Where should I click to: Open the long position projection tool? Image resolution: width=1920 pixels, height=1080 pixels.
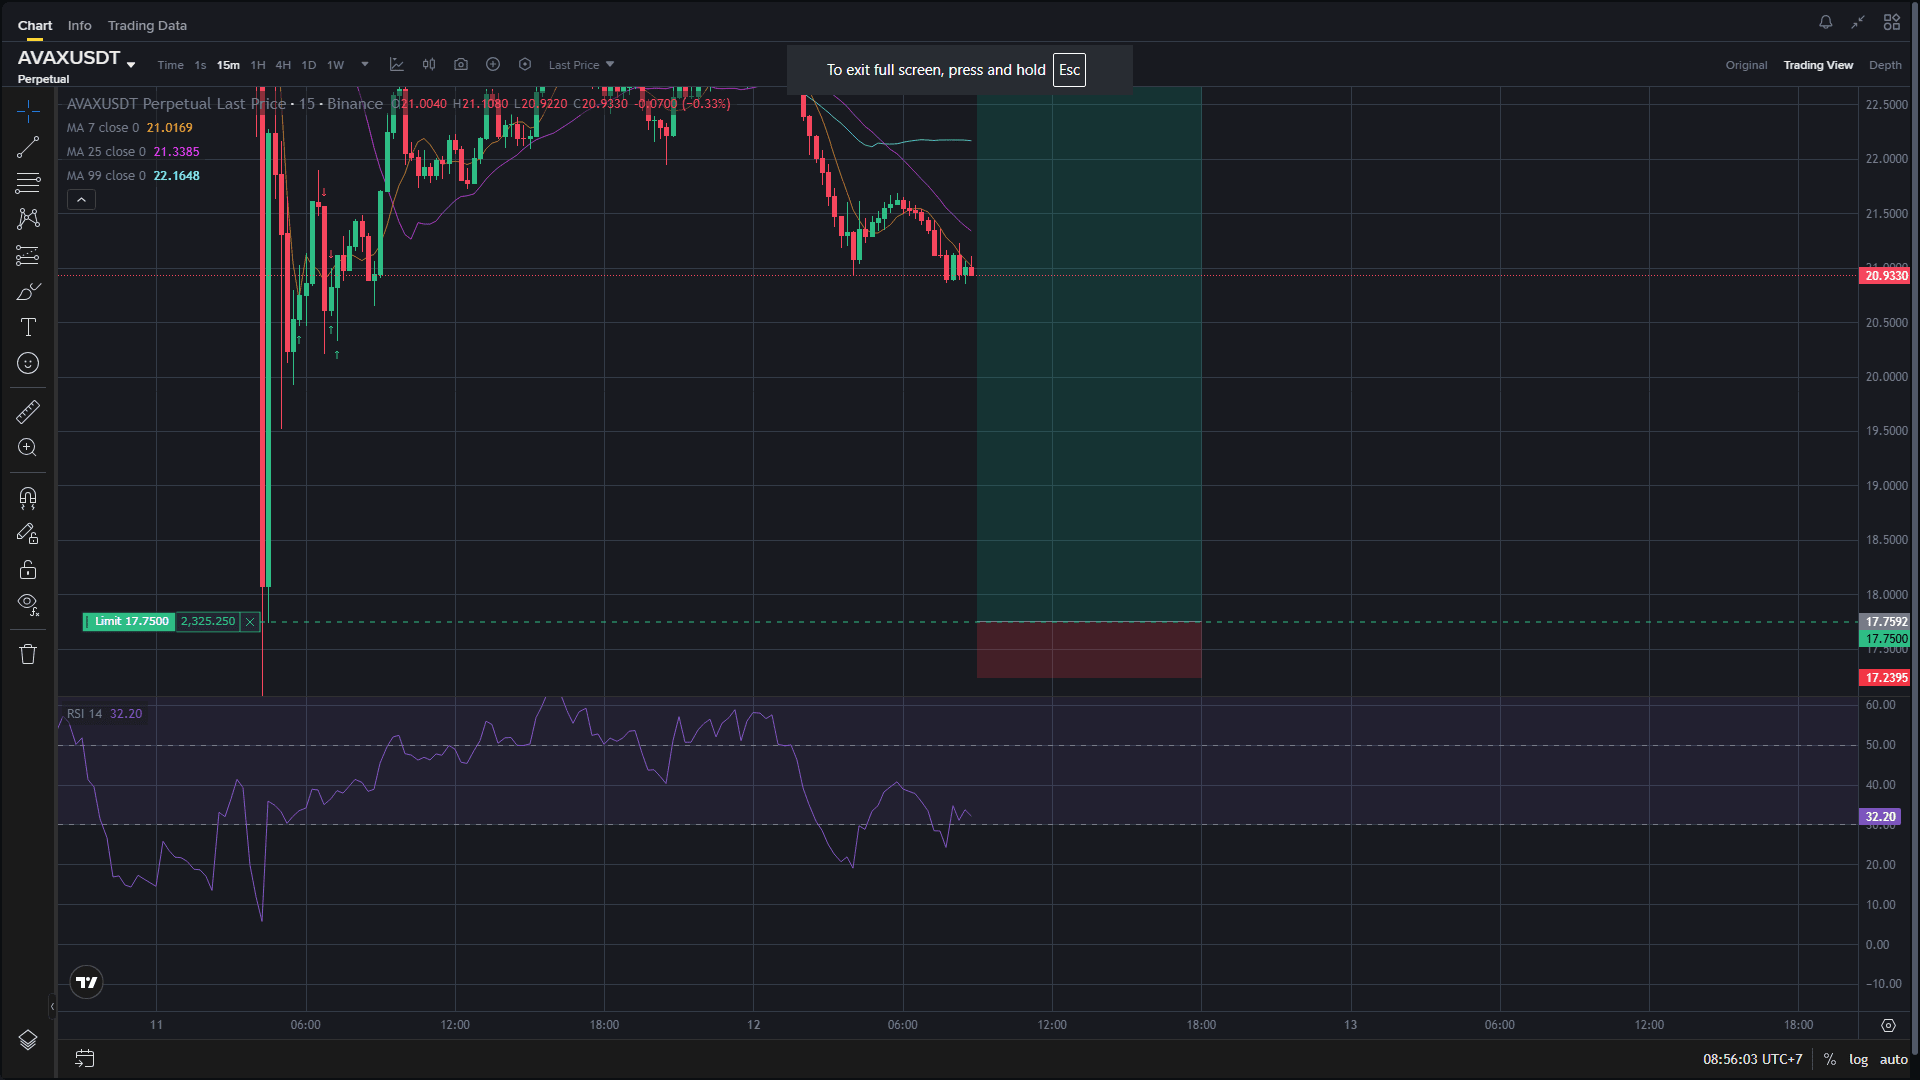[28, 255]
